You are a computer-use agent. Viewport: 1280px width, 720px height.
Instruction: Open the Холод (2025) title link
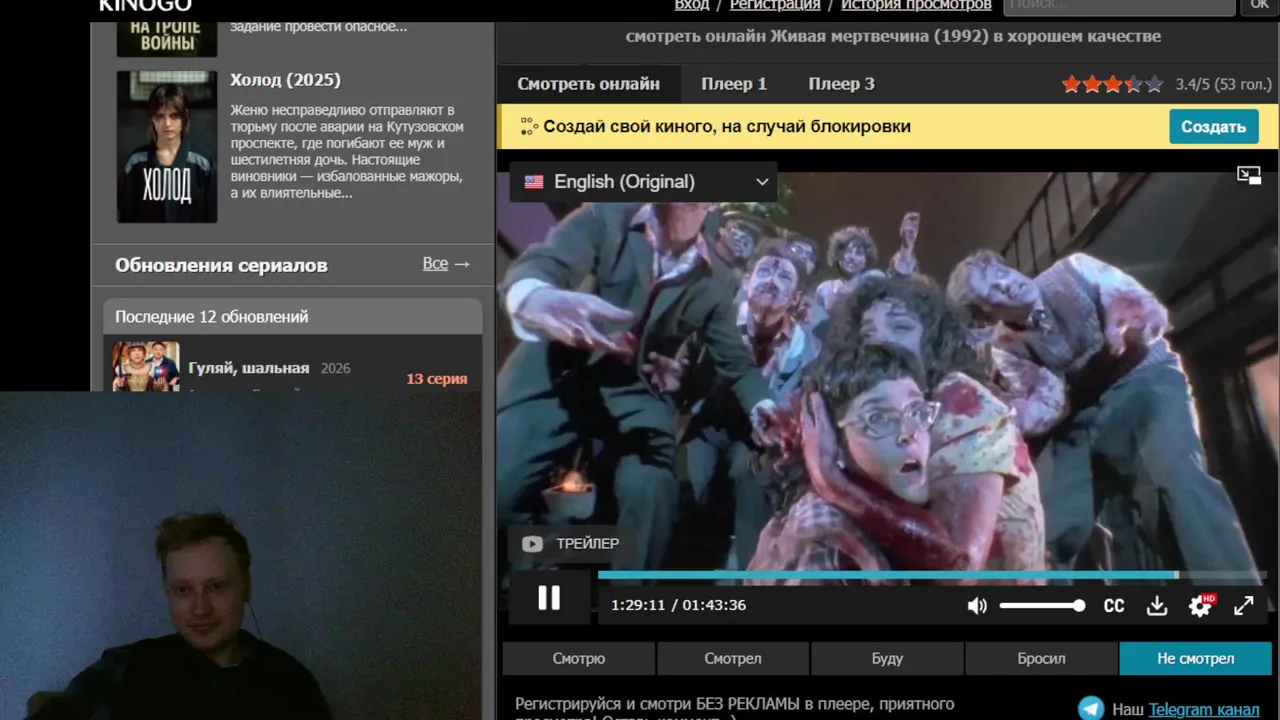coord(285,80)
